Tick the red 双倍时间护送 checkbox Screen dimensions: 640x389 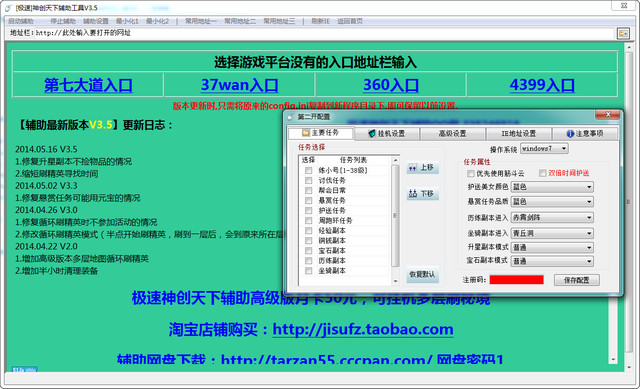coord(542,173)
